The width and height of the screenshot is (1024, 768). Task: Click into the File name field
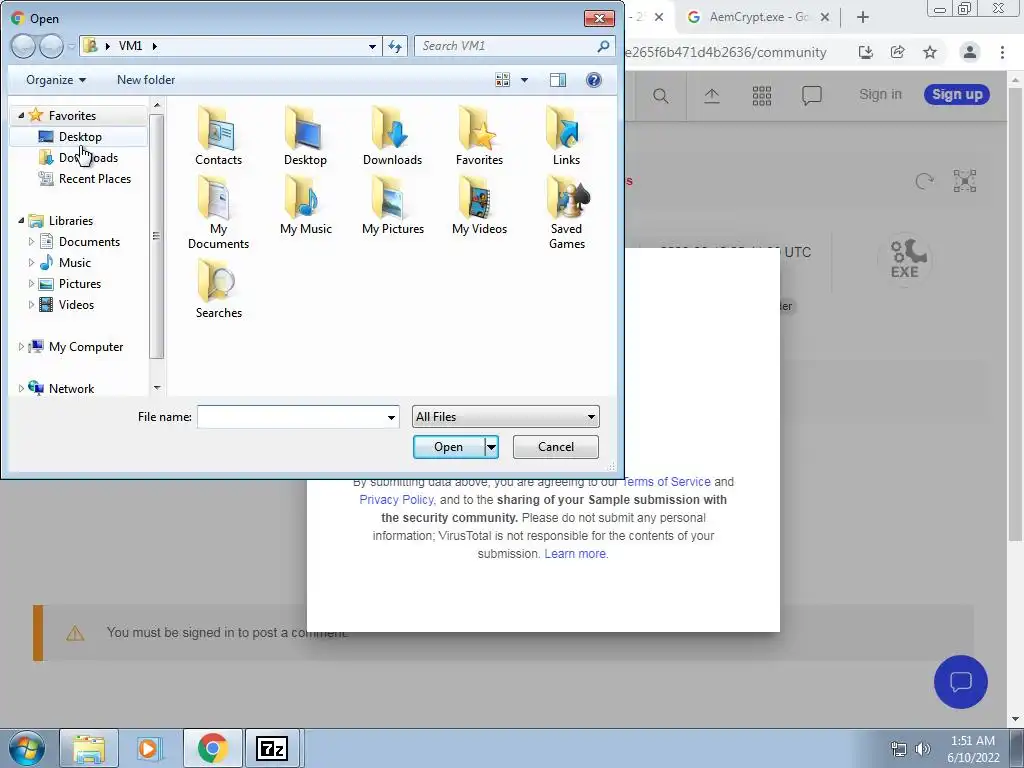pos(291,417)
